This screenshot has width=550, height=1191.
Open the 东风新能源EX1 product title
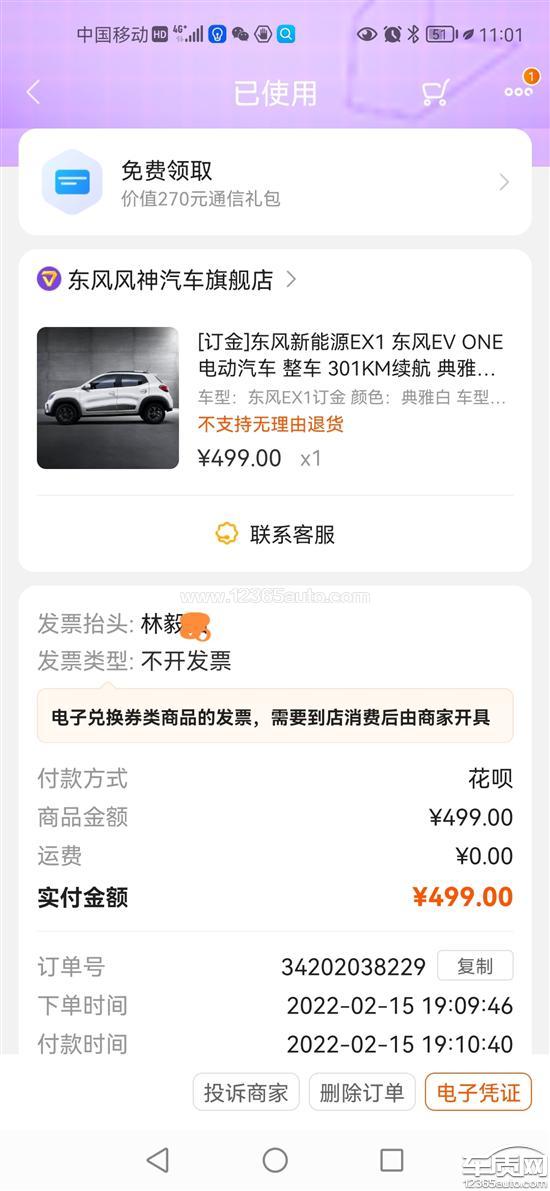(x=351, y=355)
